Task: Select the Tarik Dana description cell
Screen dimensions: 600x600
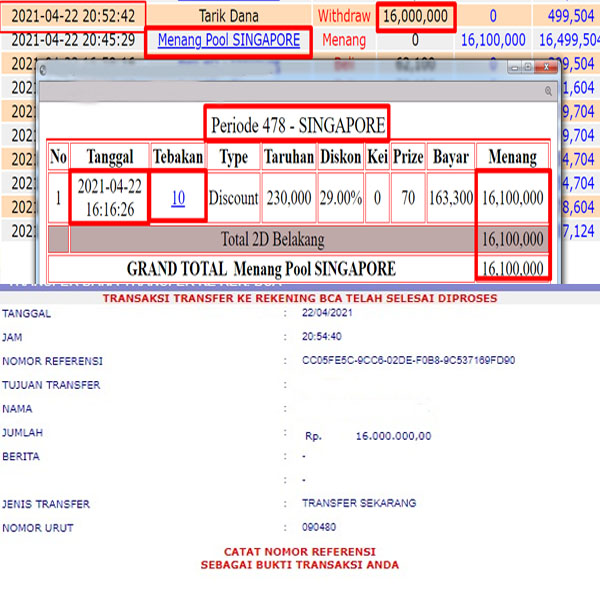Action: tap(228, 16)
